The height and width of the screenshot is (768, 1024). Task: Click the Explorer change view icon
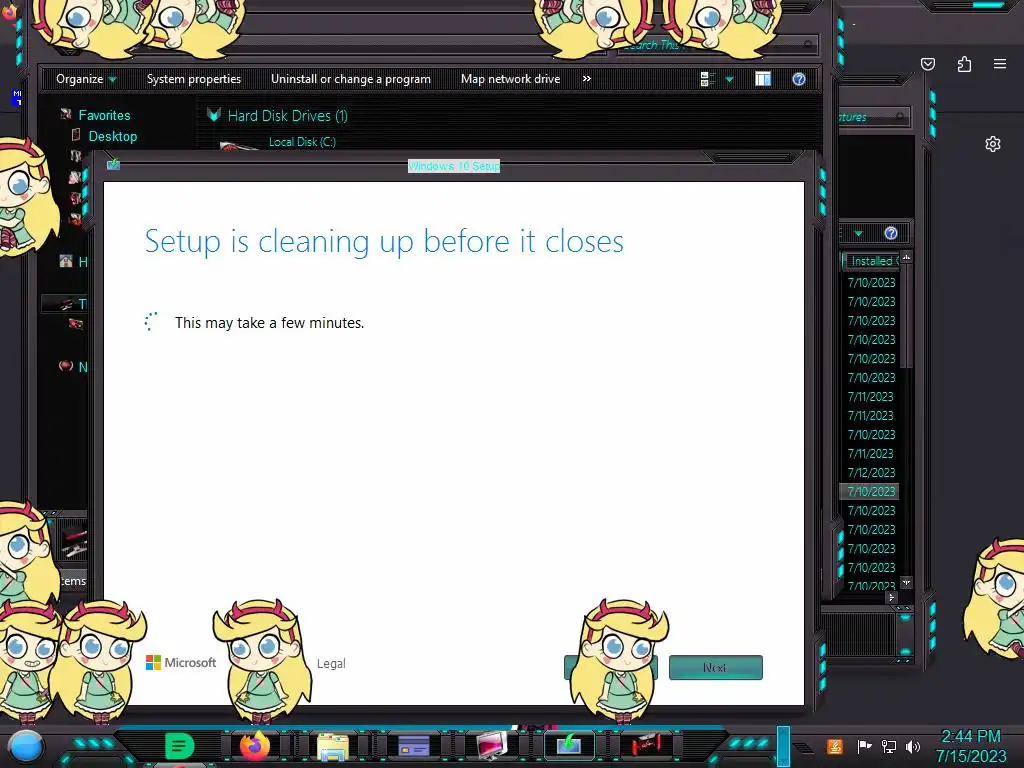[x=707, y=79]
